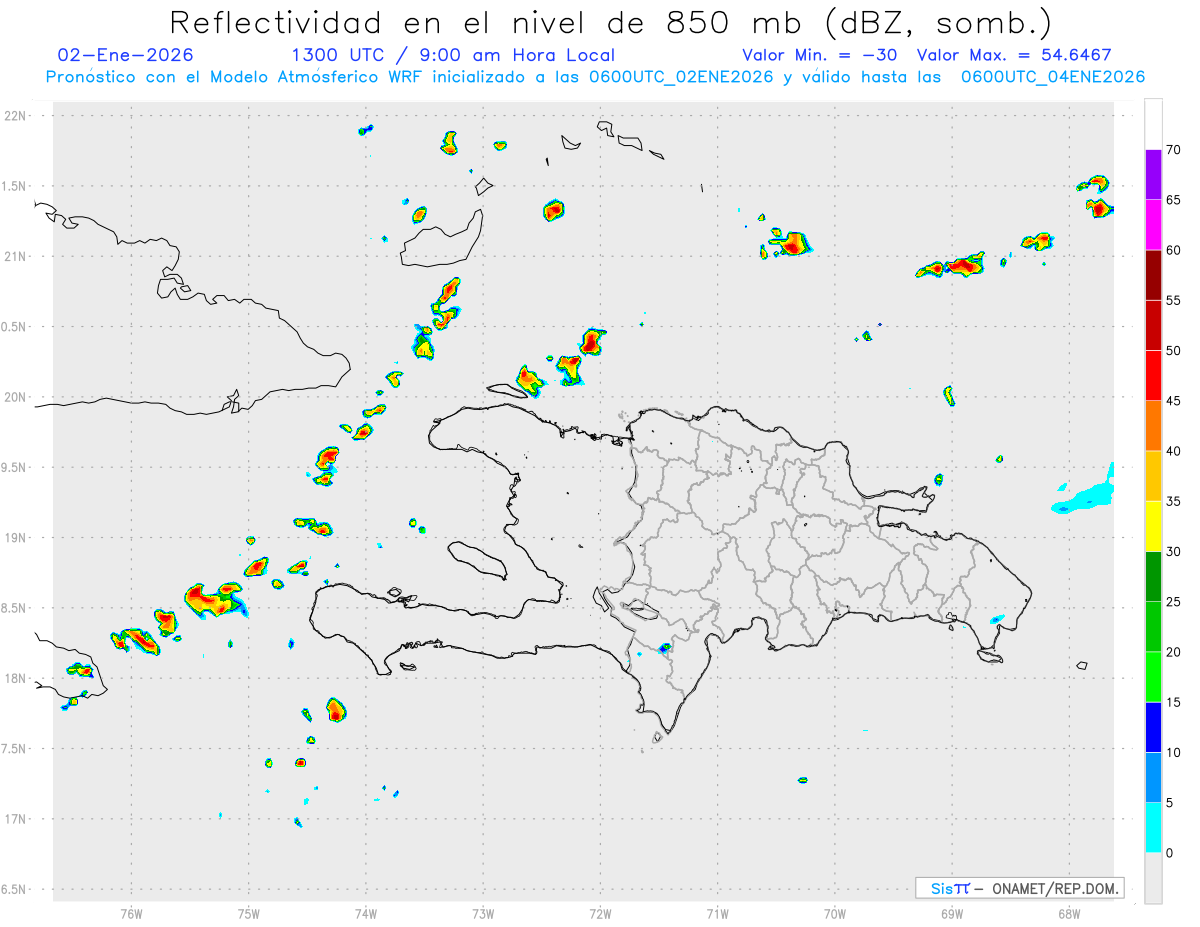Click the colorbar value label '35'
1200x927 pixels.
click(x=1173, y=501)
